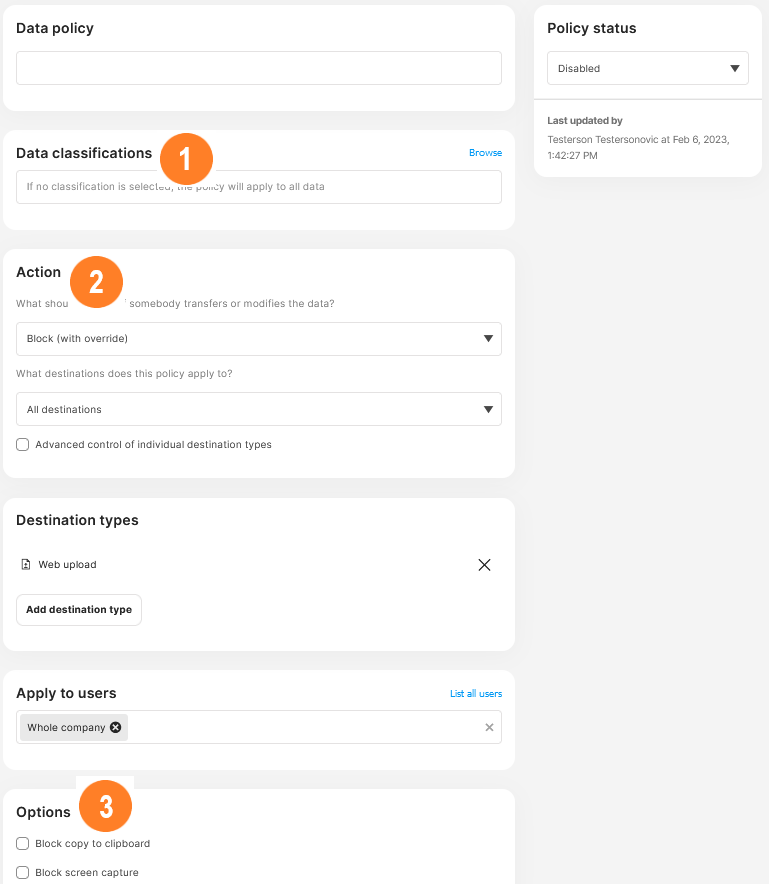The height and width of the screenshot is (884, 769).
Task: Click orange step marker number 2
Action: pos(97,282)
